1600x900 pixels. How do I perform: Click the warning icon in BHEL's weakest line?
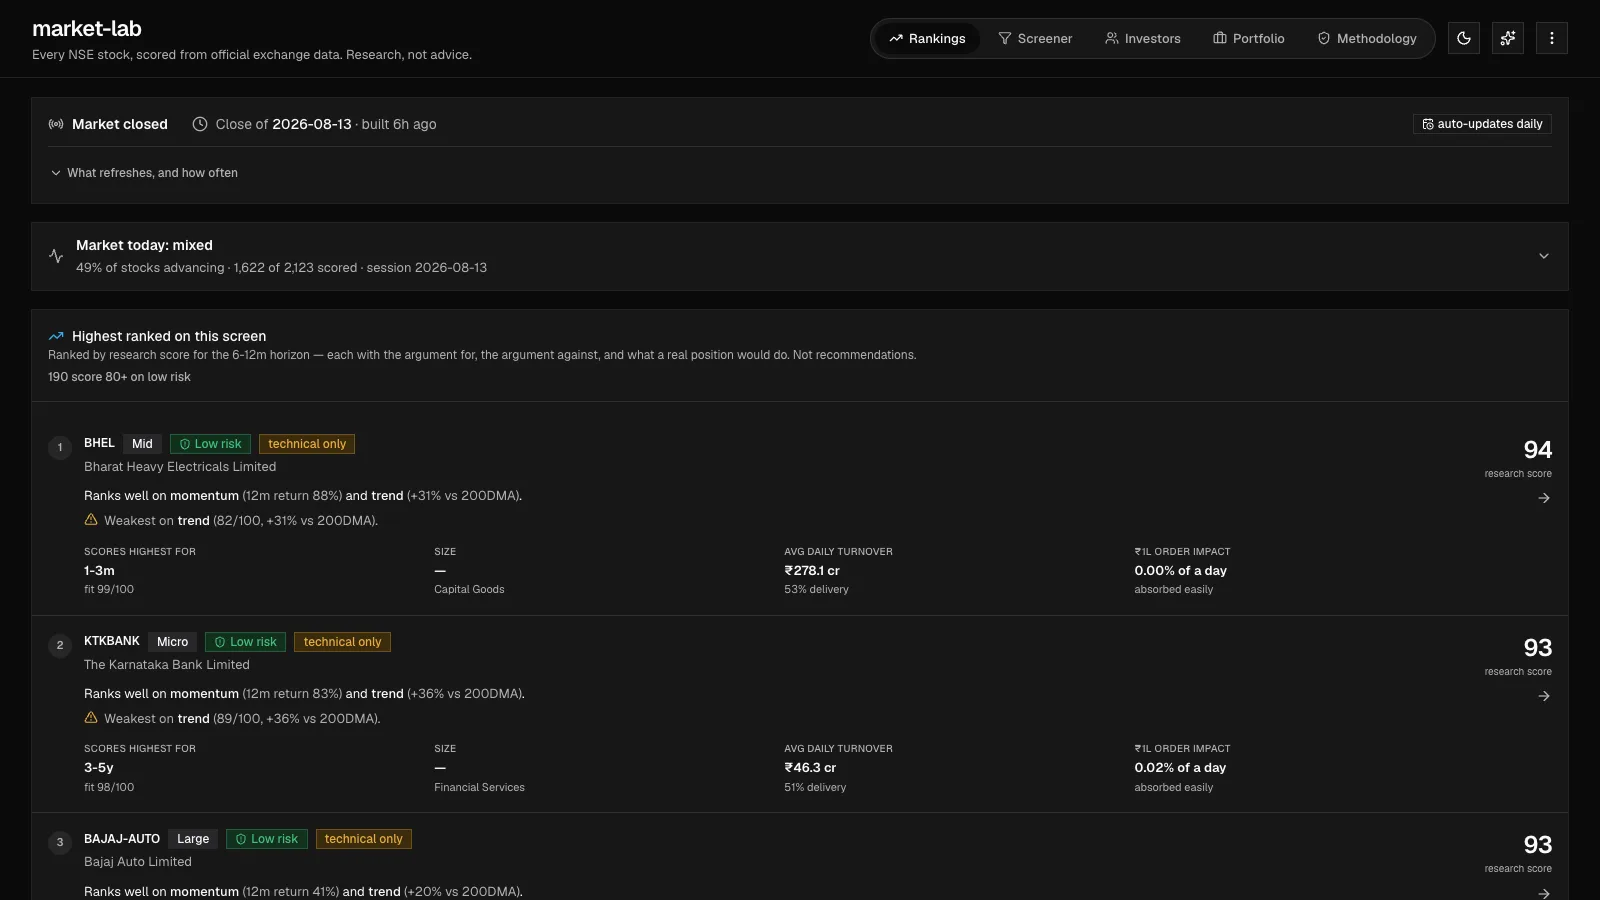[91, 520]
